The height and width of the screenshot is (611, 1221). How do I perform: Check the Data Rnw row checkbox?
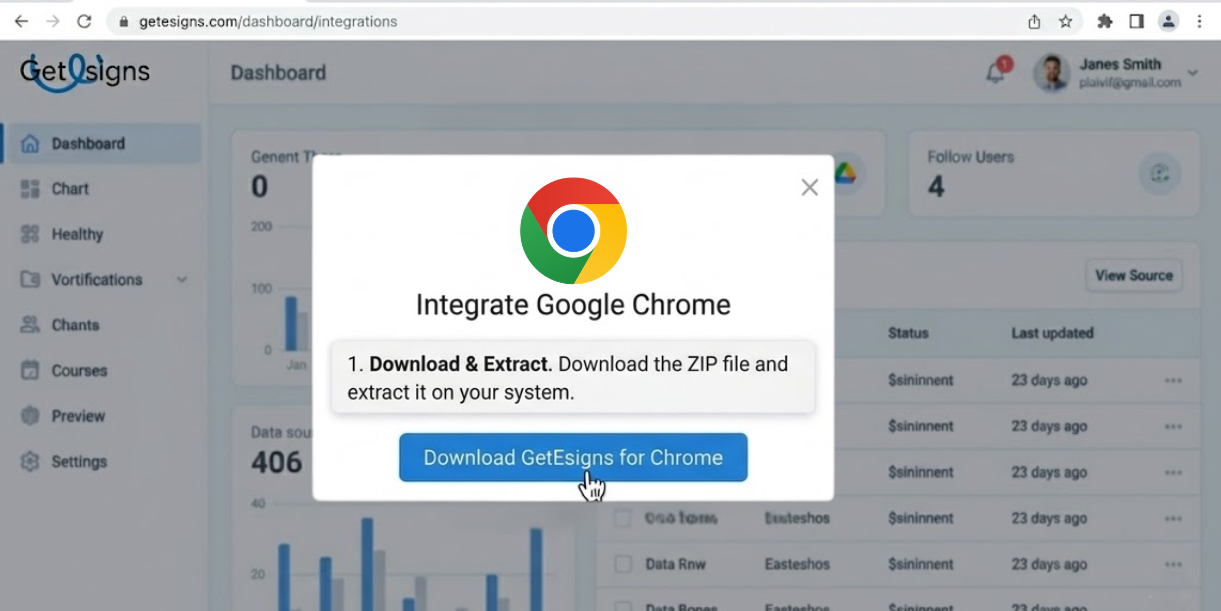(x=623, y=564)
